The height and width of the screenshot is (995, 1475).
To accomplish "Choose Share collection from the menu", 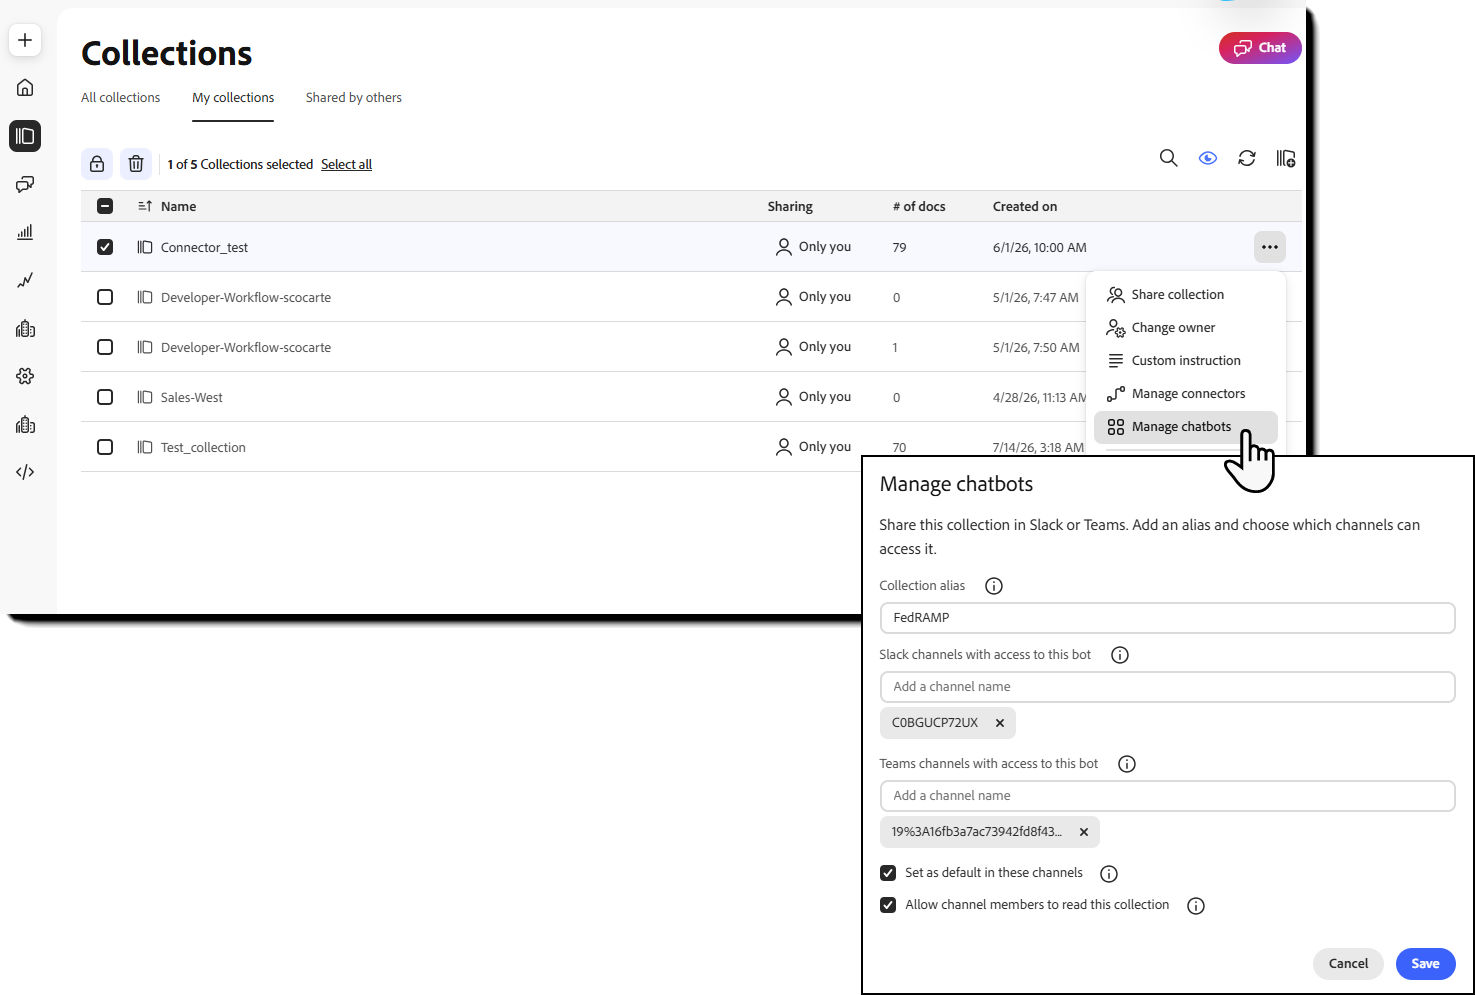I will [1186, 294].
